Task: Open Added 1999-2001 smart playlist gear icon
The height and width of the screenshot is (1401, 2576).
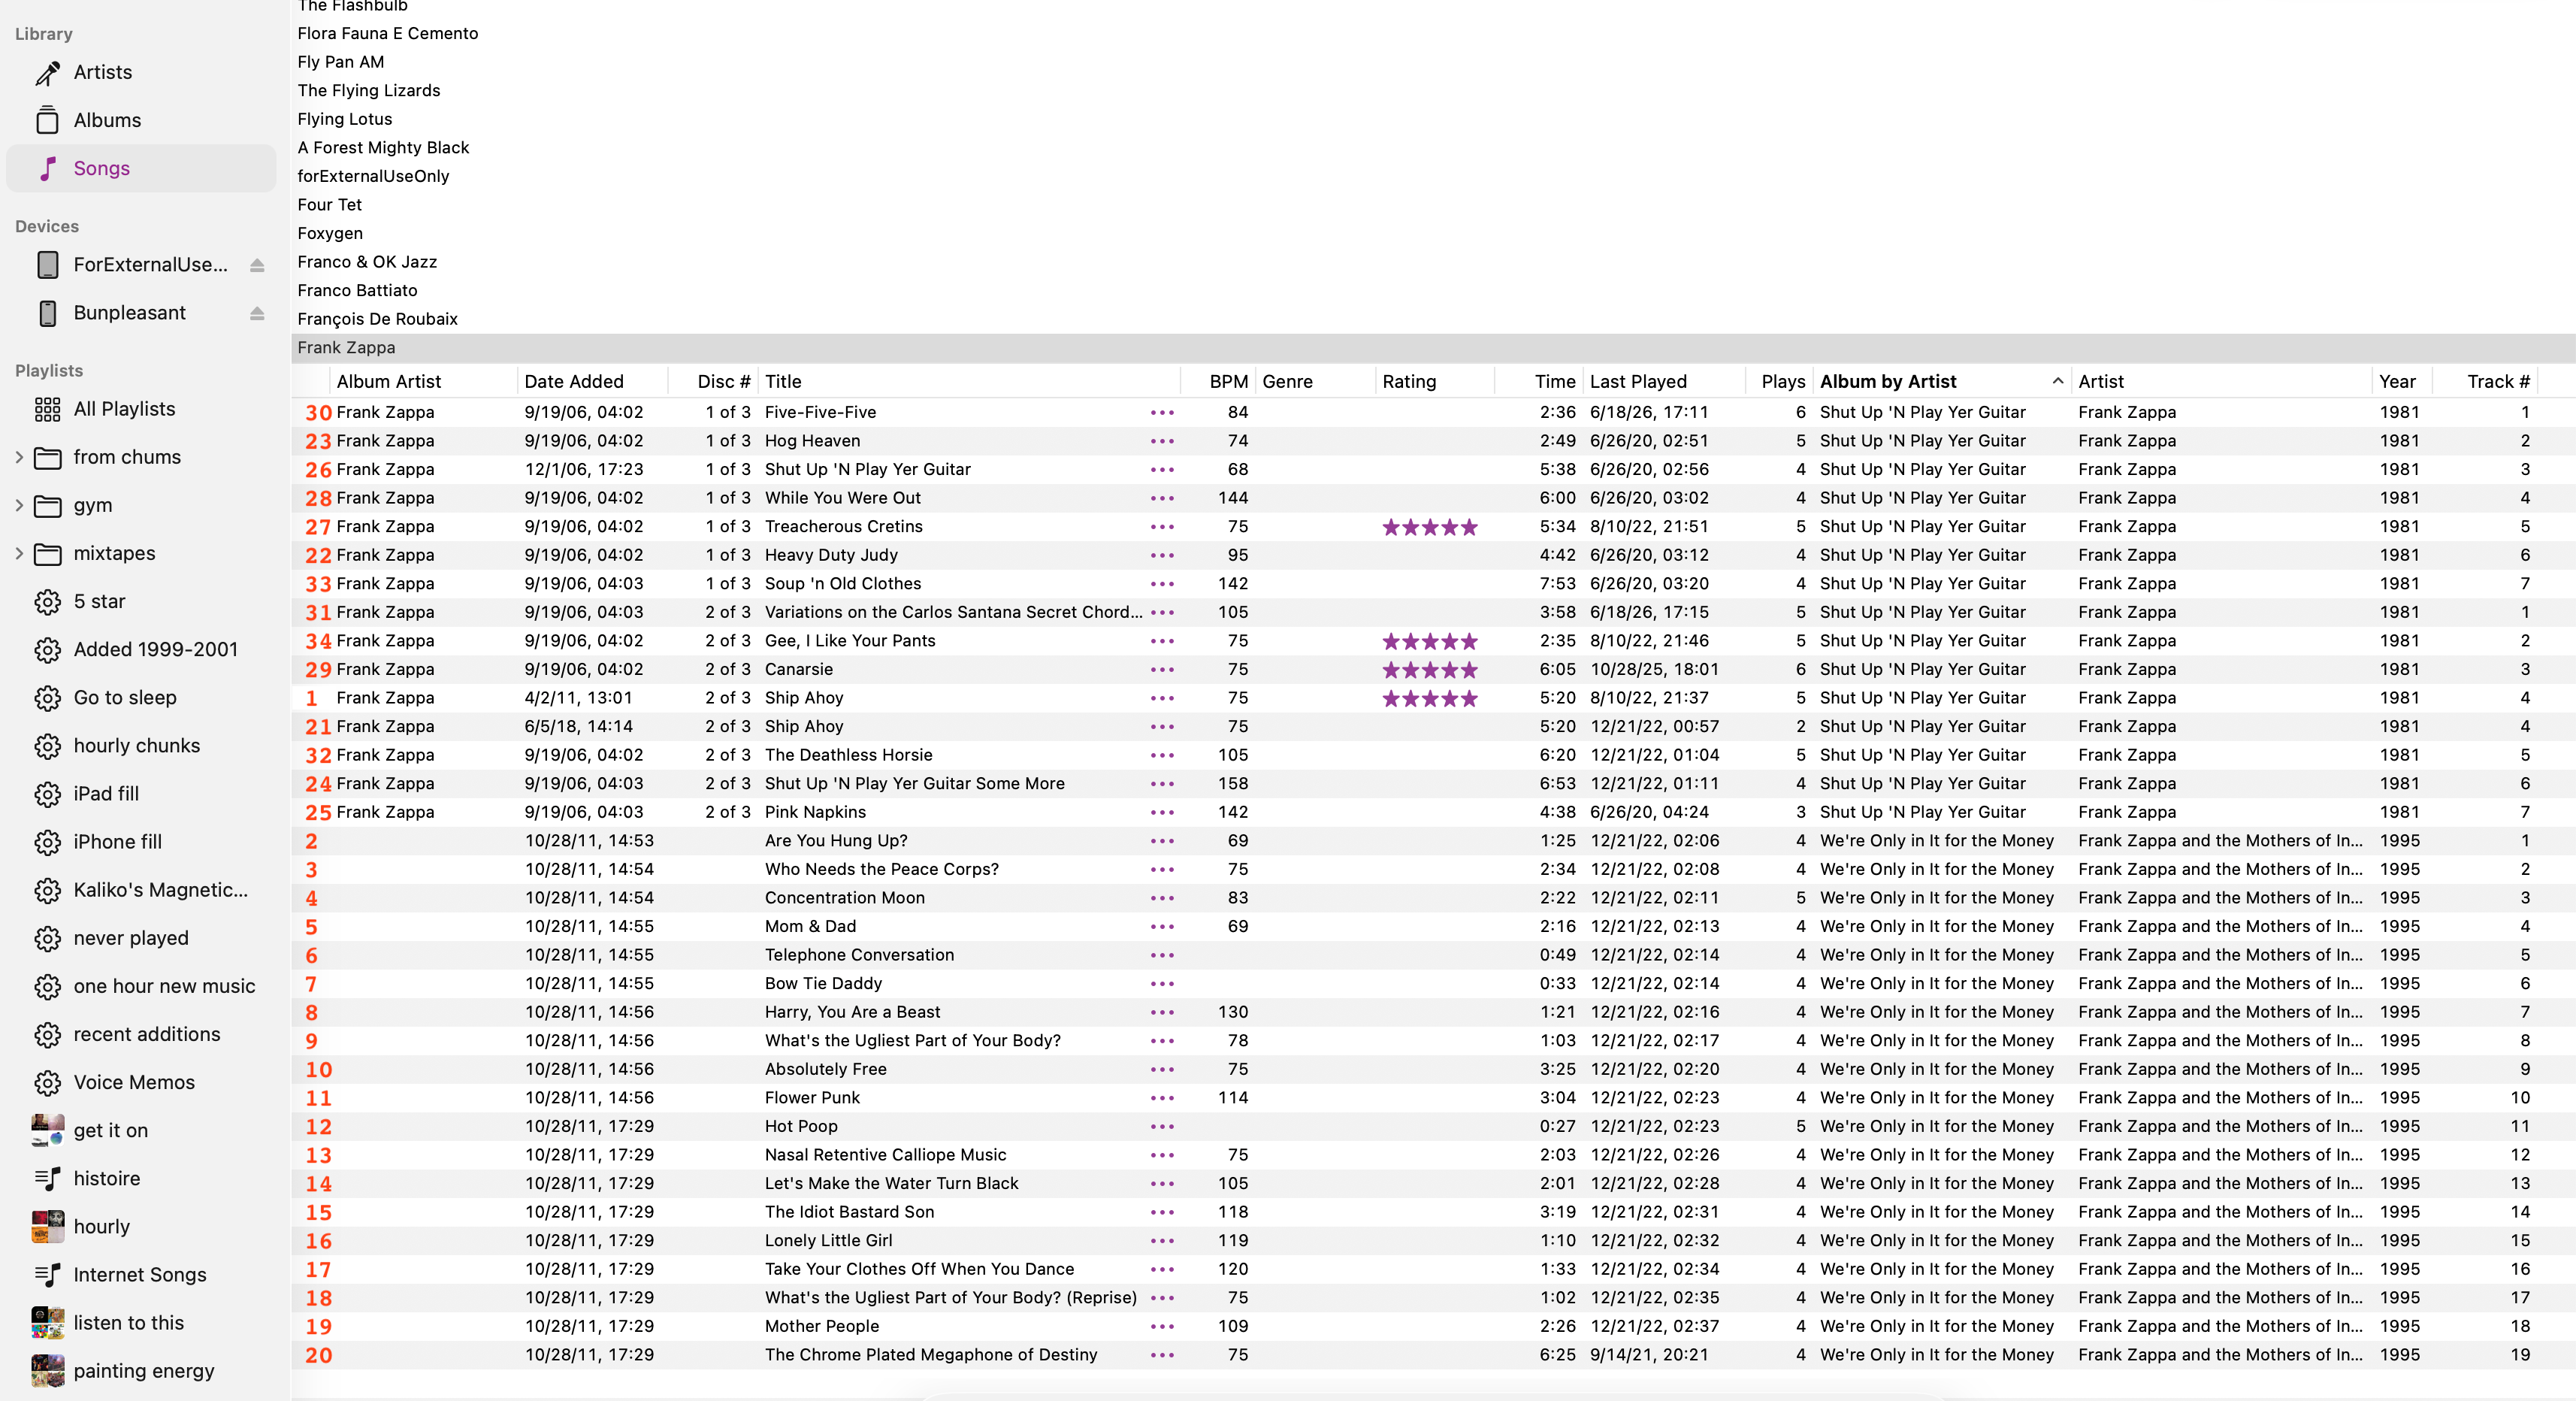Action: [x=47, y=650]
